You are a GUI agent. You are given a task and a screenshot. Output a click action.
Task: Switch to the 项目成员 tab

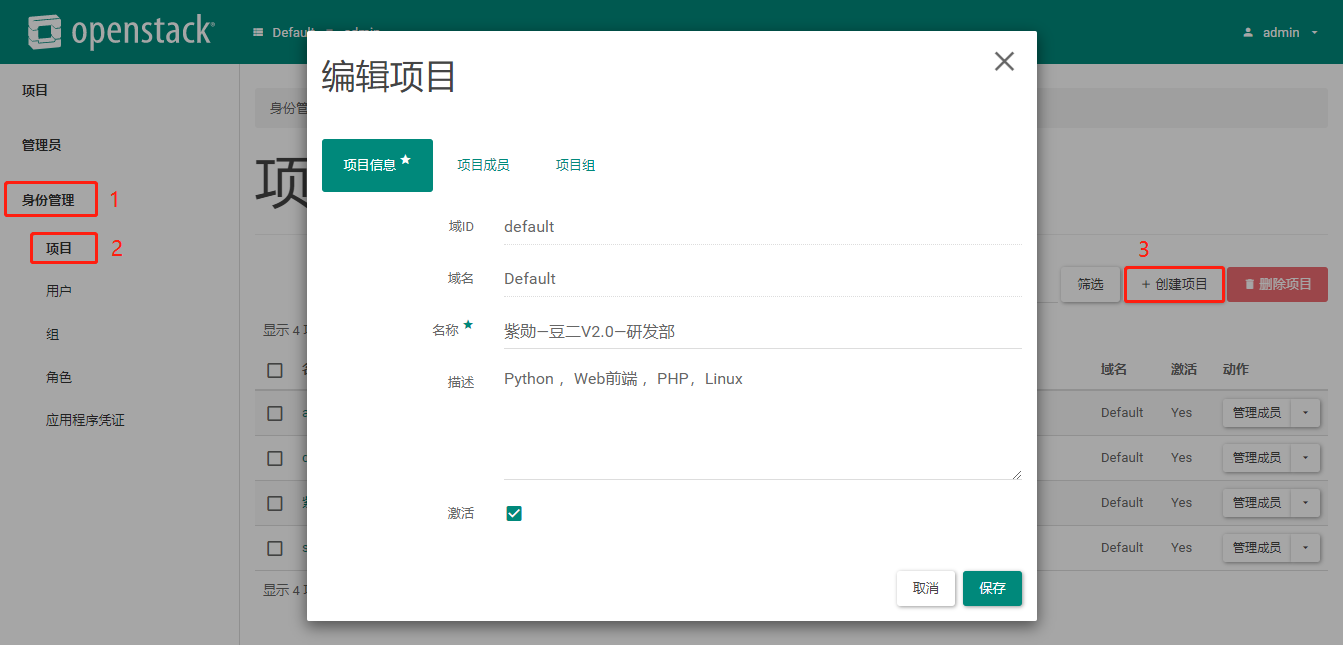483,165
